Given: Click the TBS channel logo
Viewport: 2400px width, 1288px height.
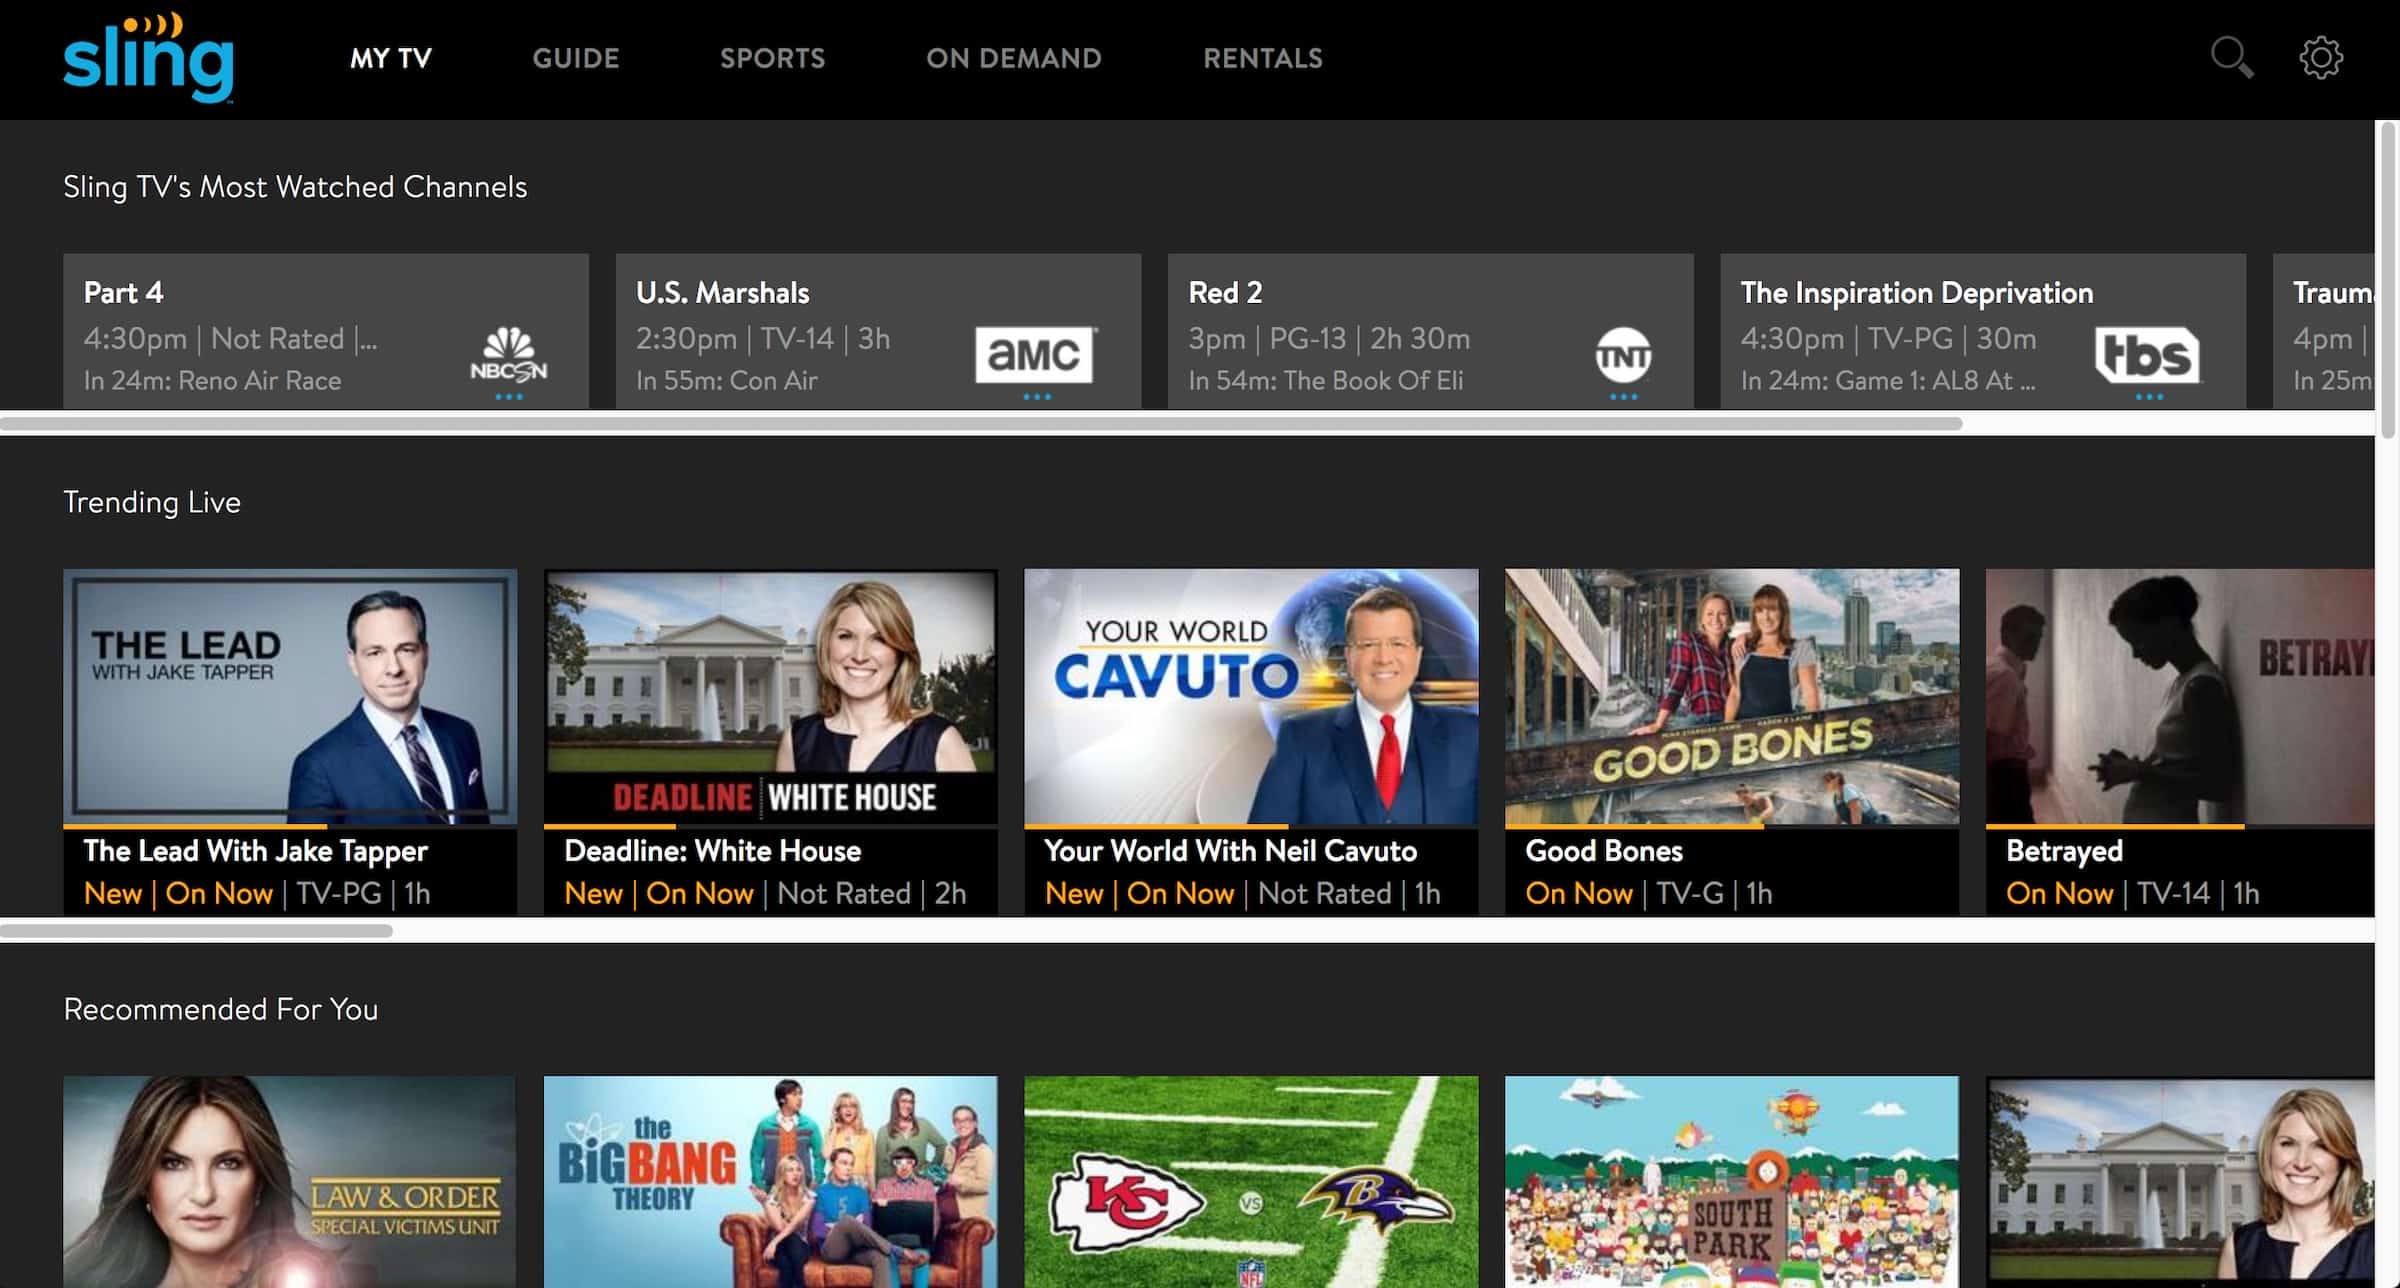Looking at the screenshot, I should pos(2147,355).
